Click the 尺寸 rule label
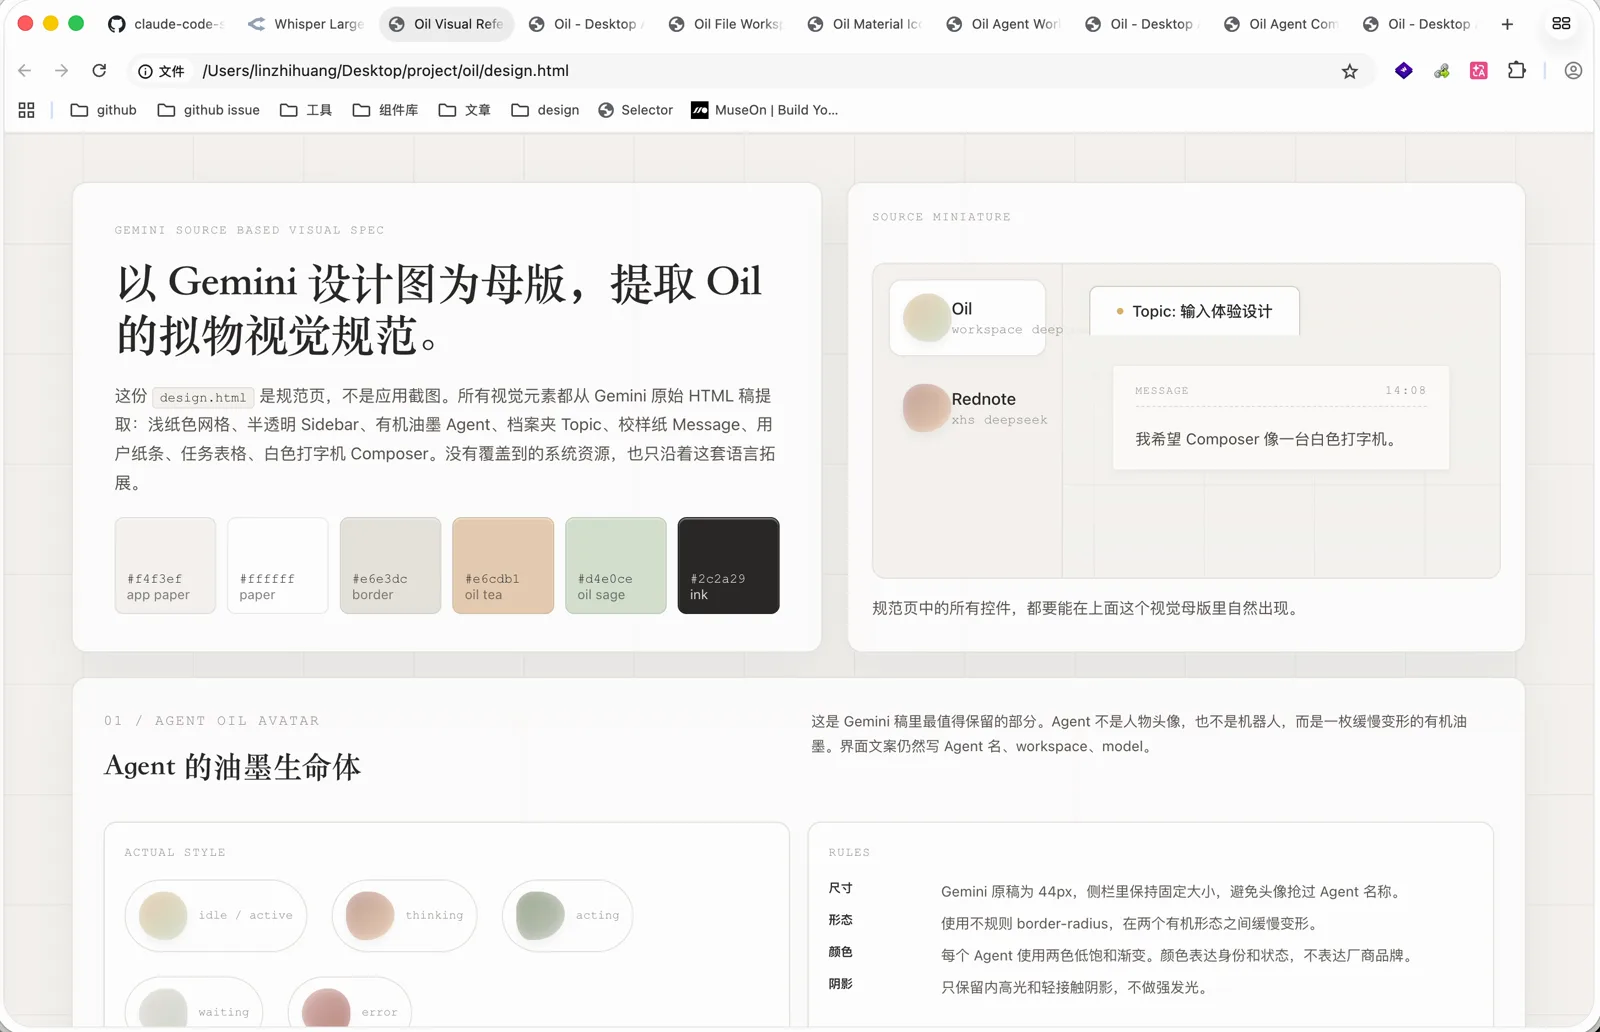This screenshot has width=1600, height=1032. click(840, 888)
